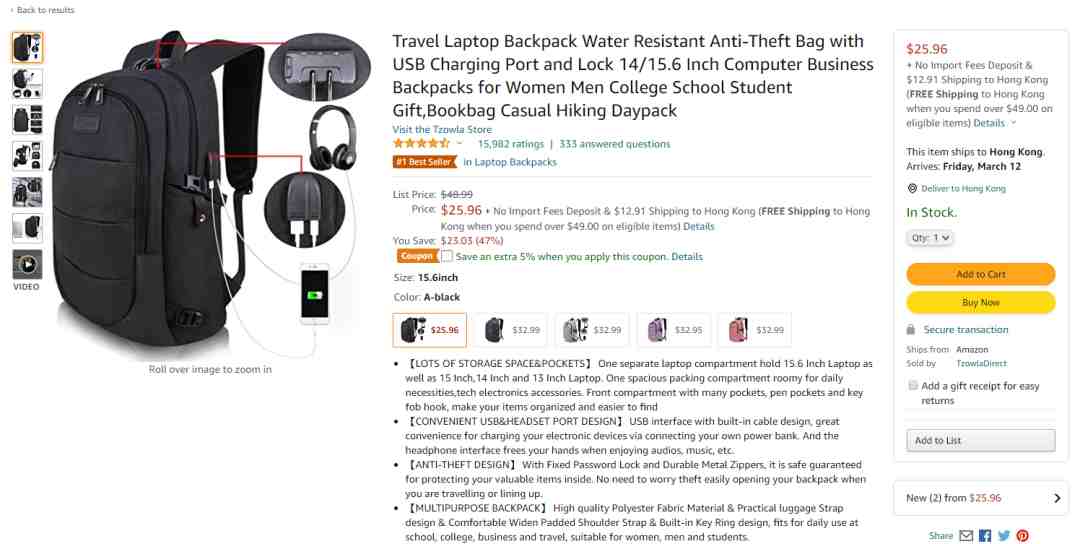Click the yellow Buy Now button
Viewport: 1080px width, 544px height.
pyautogui.click(x=981, y=302)
